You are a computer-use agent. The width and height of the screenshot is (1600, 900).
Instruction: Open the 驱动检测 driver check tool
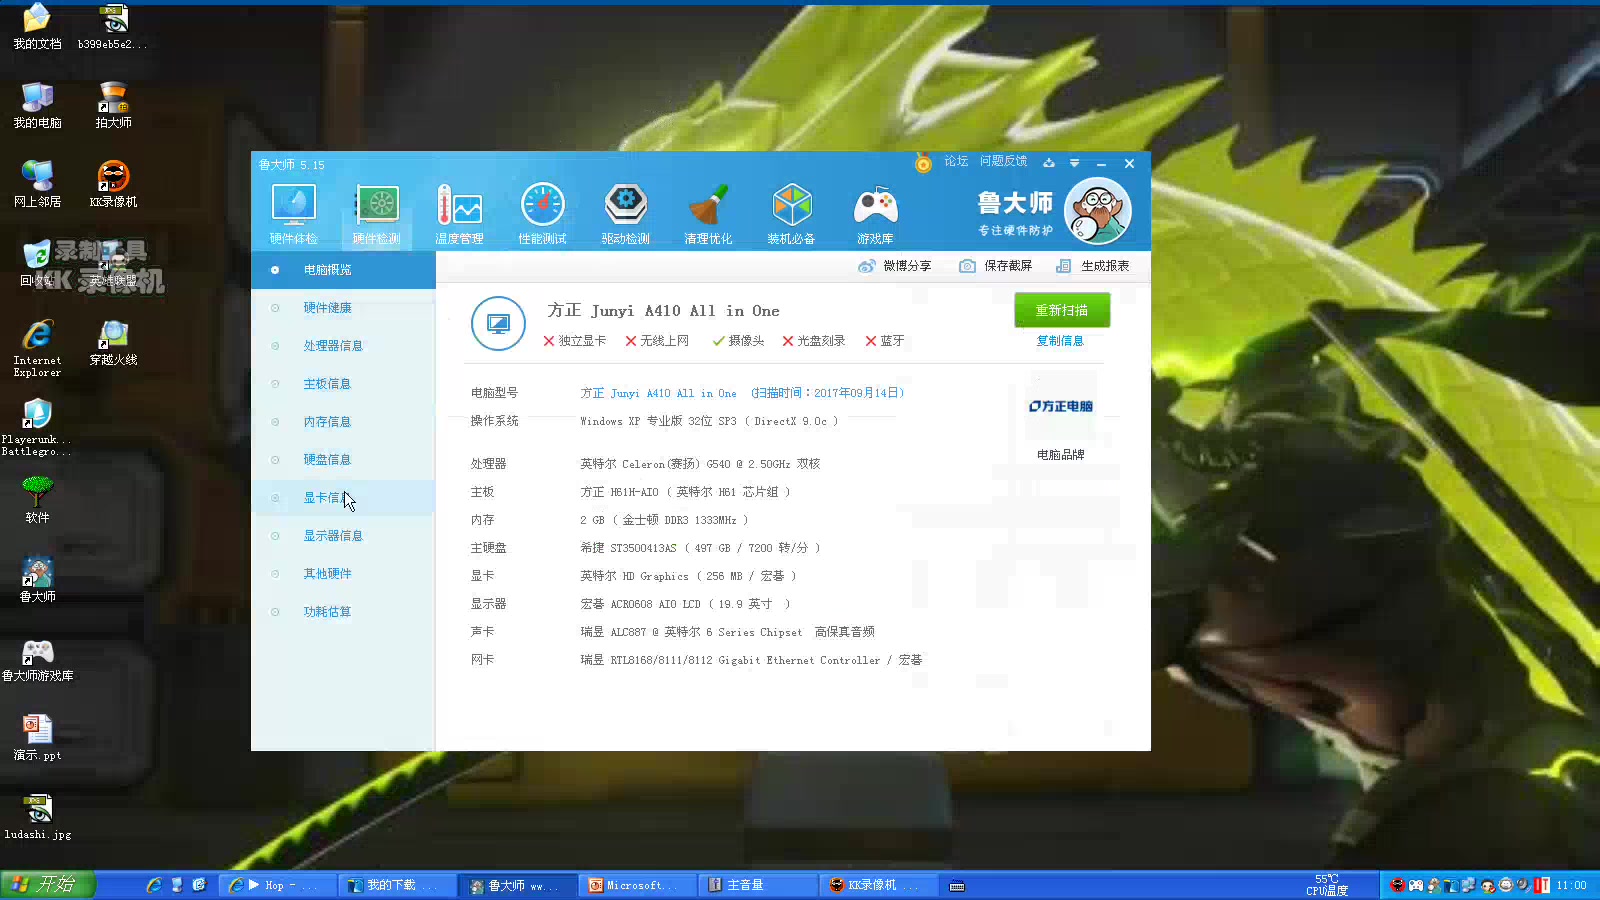(x=625, y=214)
